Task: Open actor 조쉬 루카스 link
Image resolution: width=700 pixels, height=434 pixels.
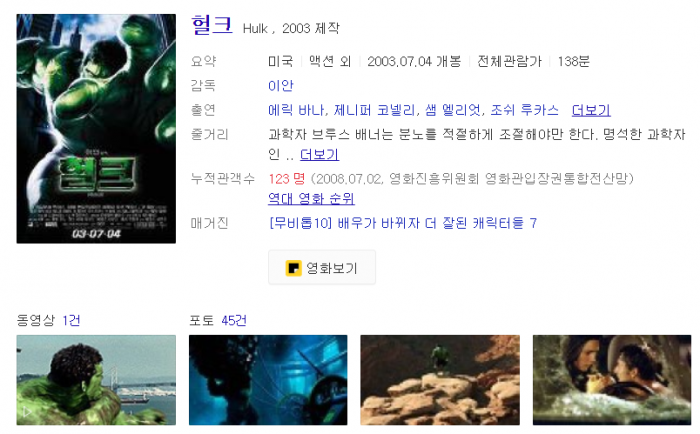Action: tap(525, 110)
